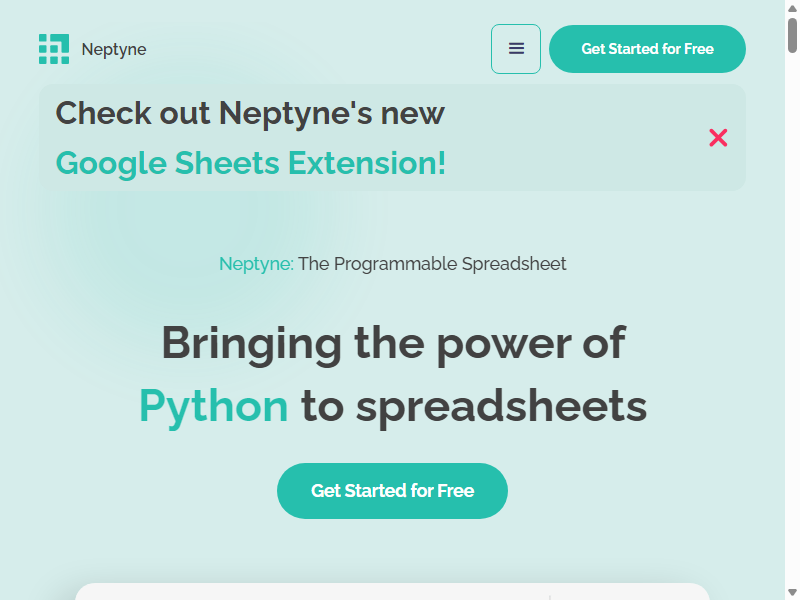Click 'The Programmable Spreadsheet' tagline text
Screen dimensions: 800x600
(x=432, y=264)
